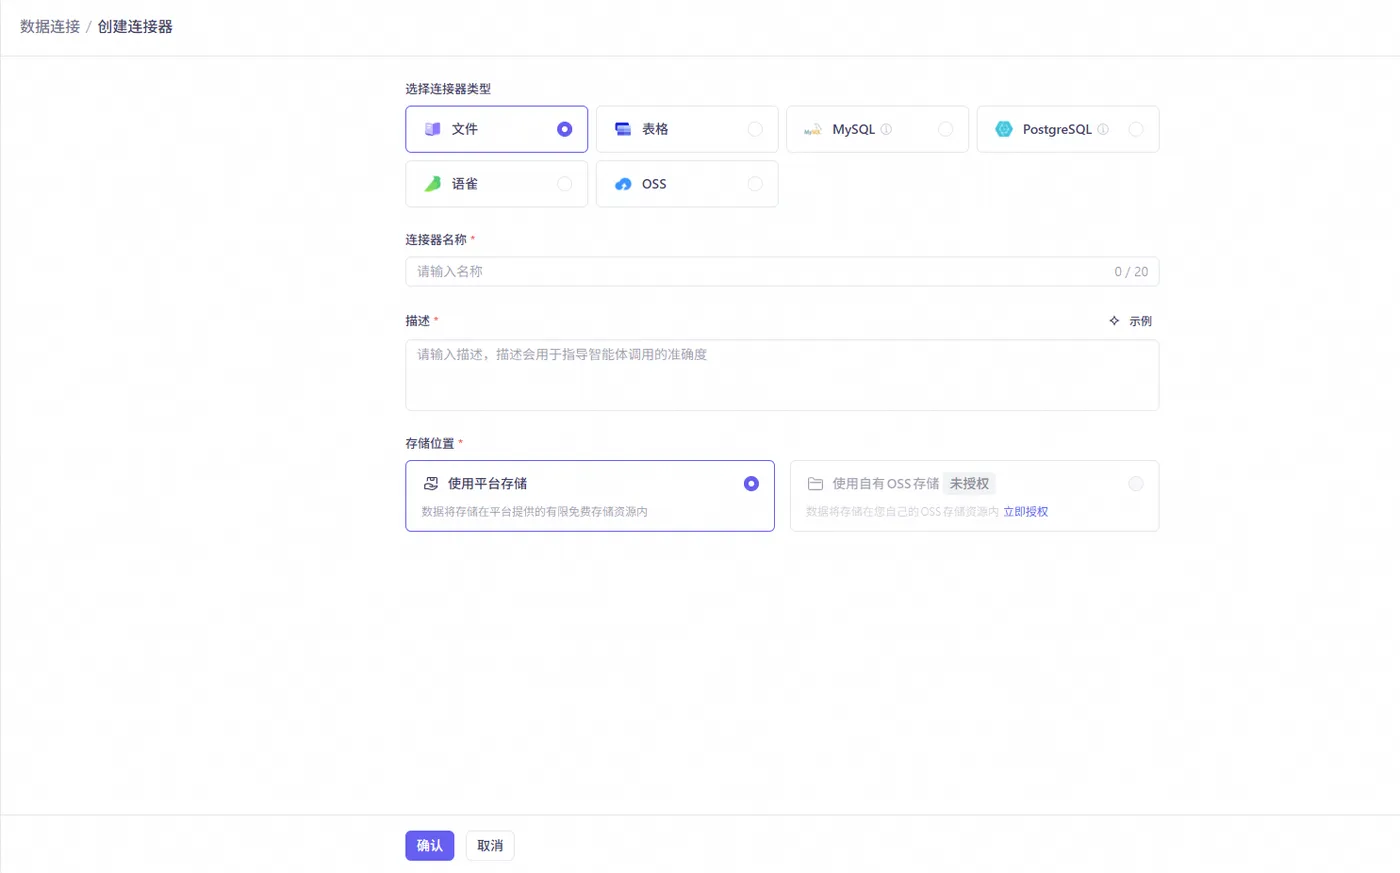1400x873 pixels.
Task: Click the 存储位置 field label
Action: pyautogui.click(x=430, y=444)
